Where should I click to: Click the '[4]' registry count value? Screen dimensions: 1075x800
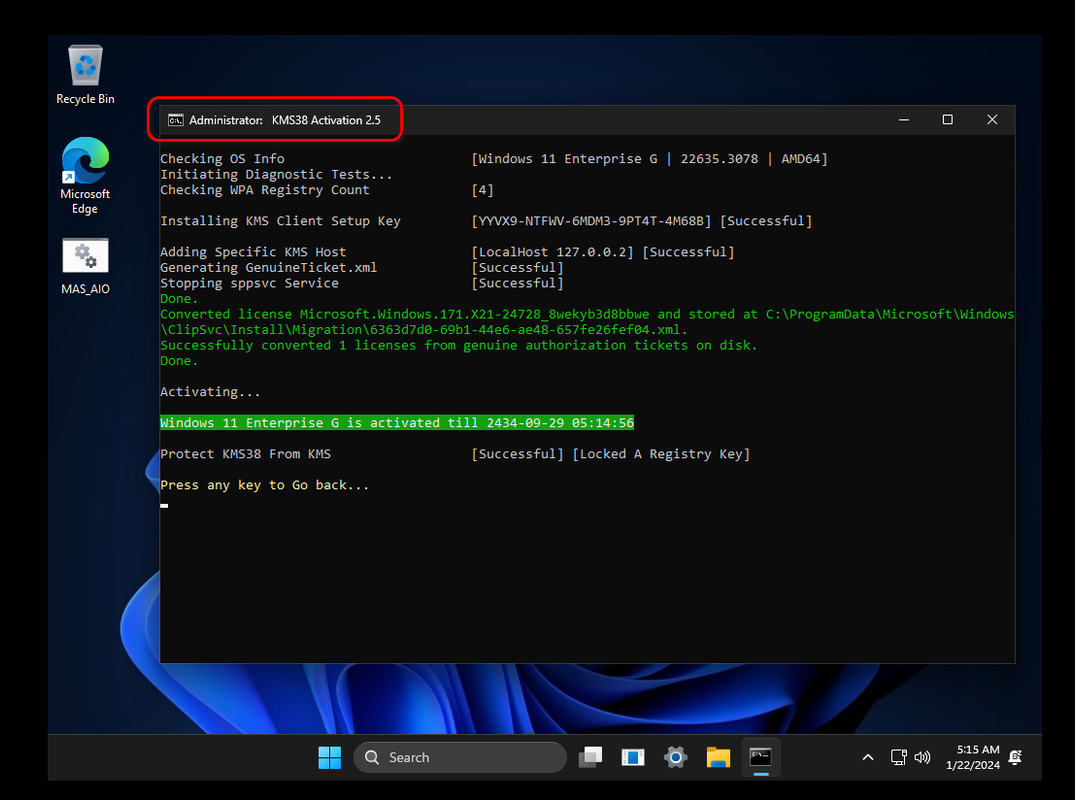click(x=482, y=190)
